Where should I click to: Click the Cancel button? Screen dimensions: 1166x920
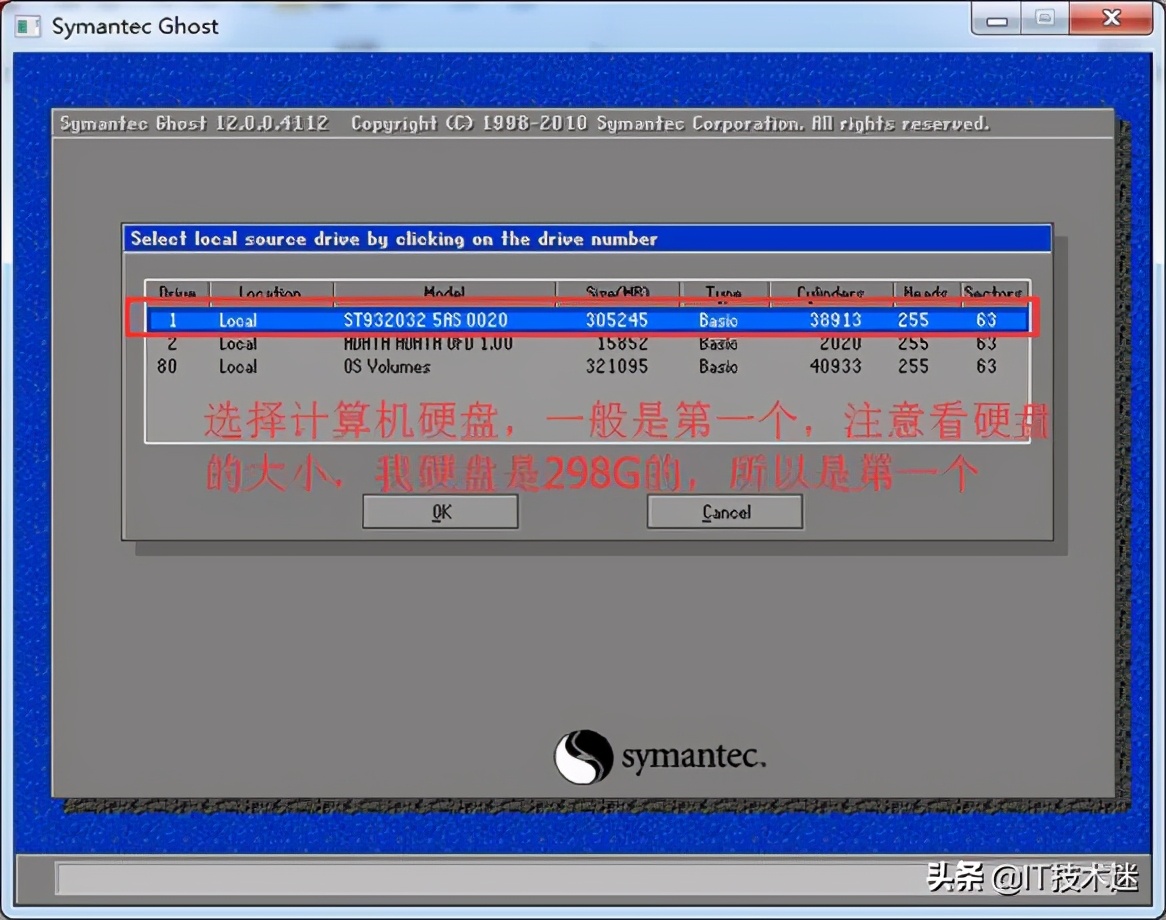(725, 512)
